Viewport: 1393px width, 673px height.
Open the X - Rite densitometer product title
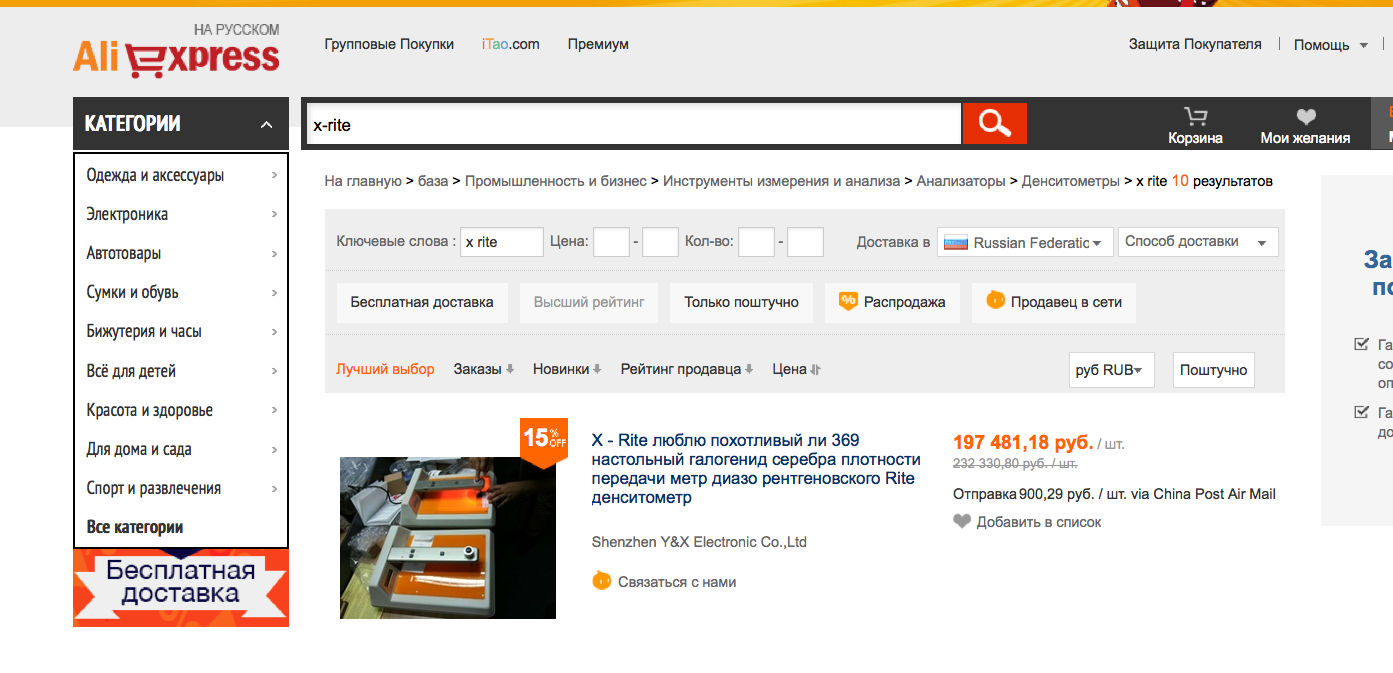click(x=756, y=469)
